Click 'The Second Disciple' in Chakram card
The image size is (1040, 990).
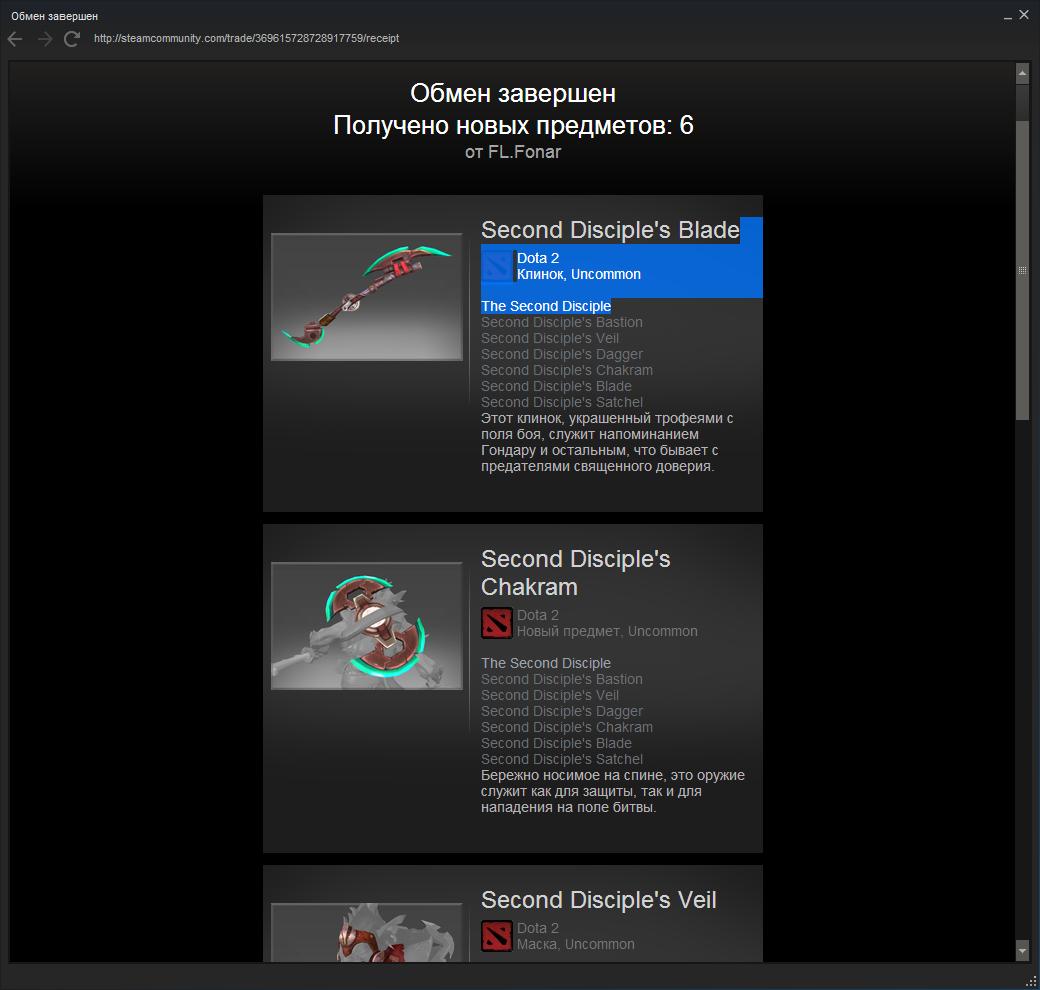546,663
